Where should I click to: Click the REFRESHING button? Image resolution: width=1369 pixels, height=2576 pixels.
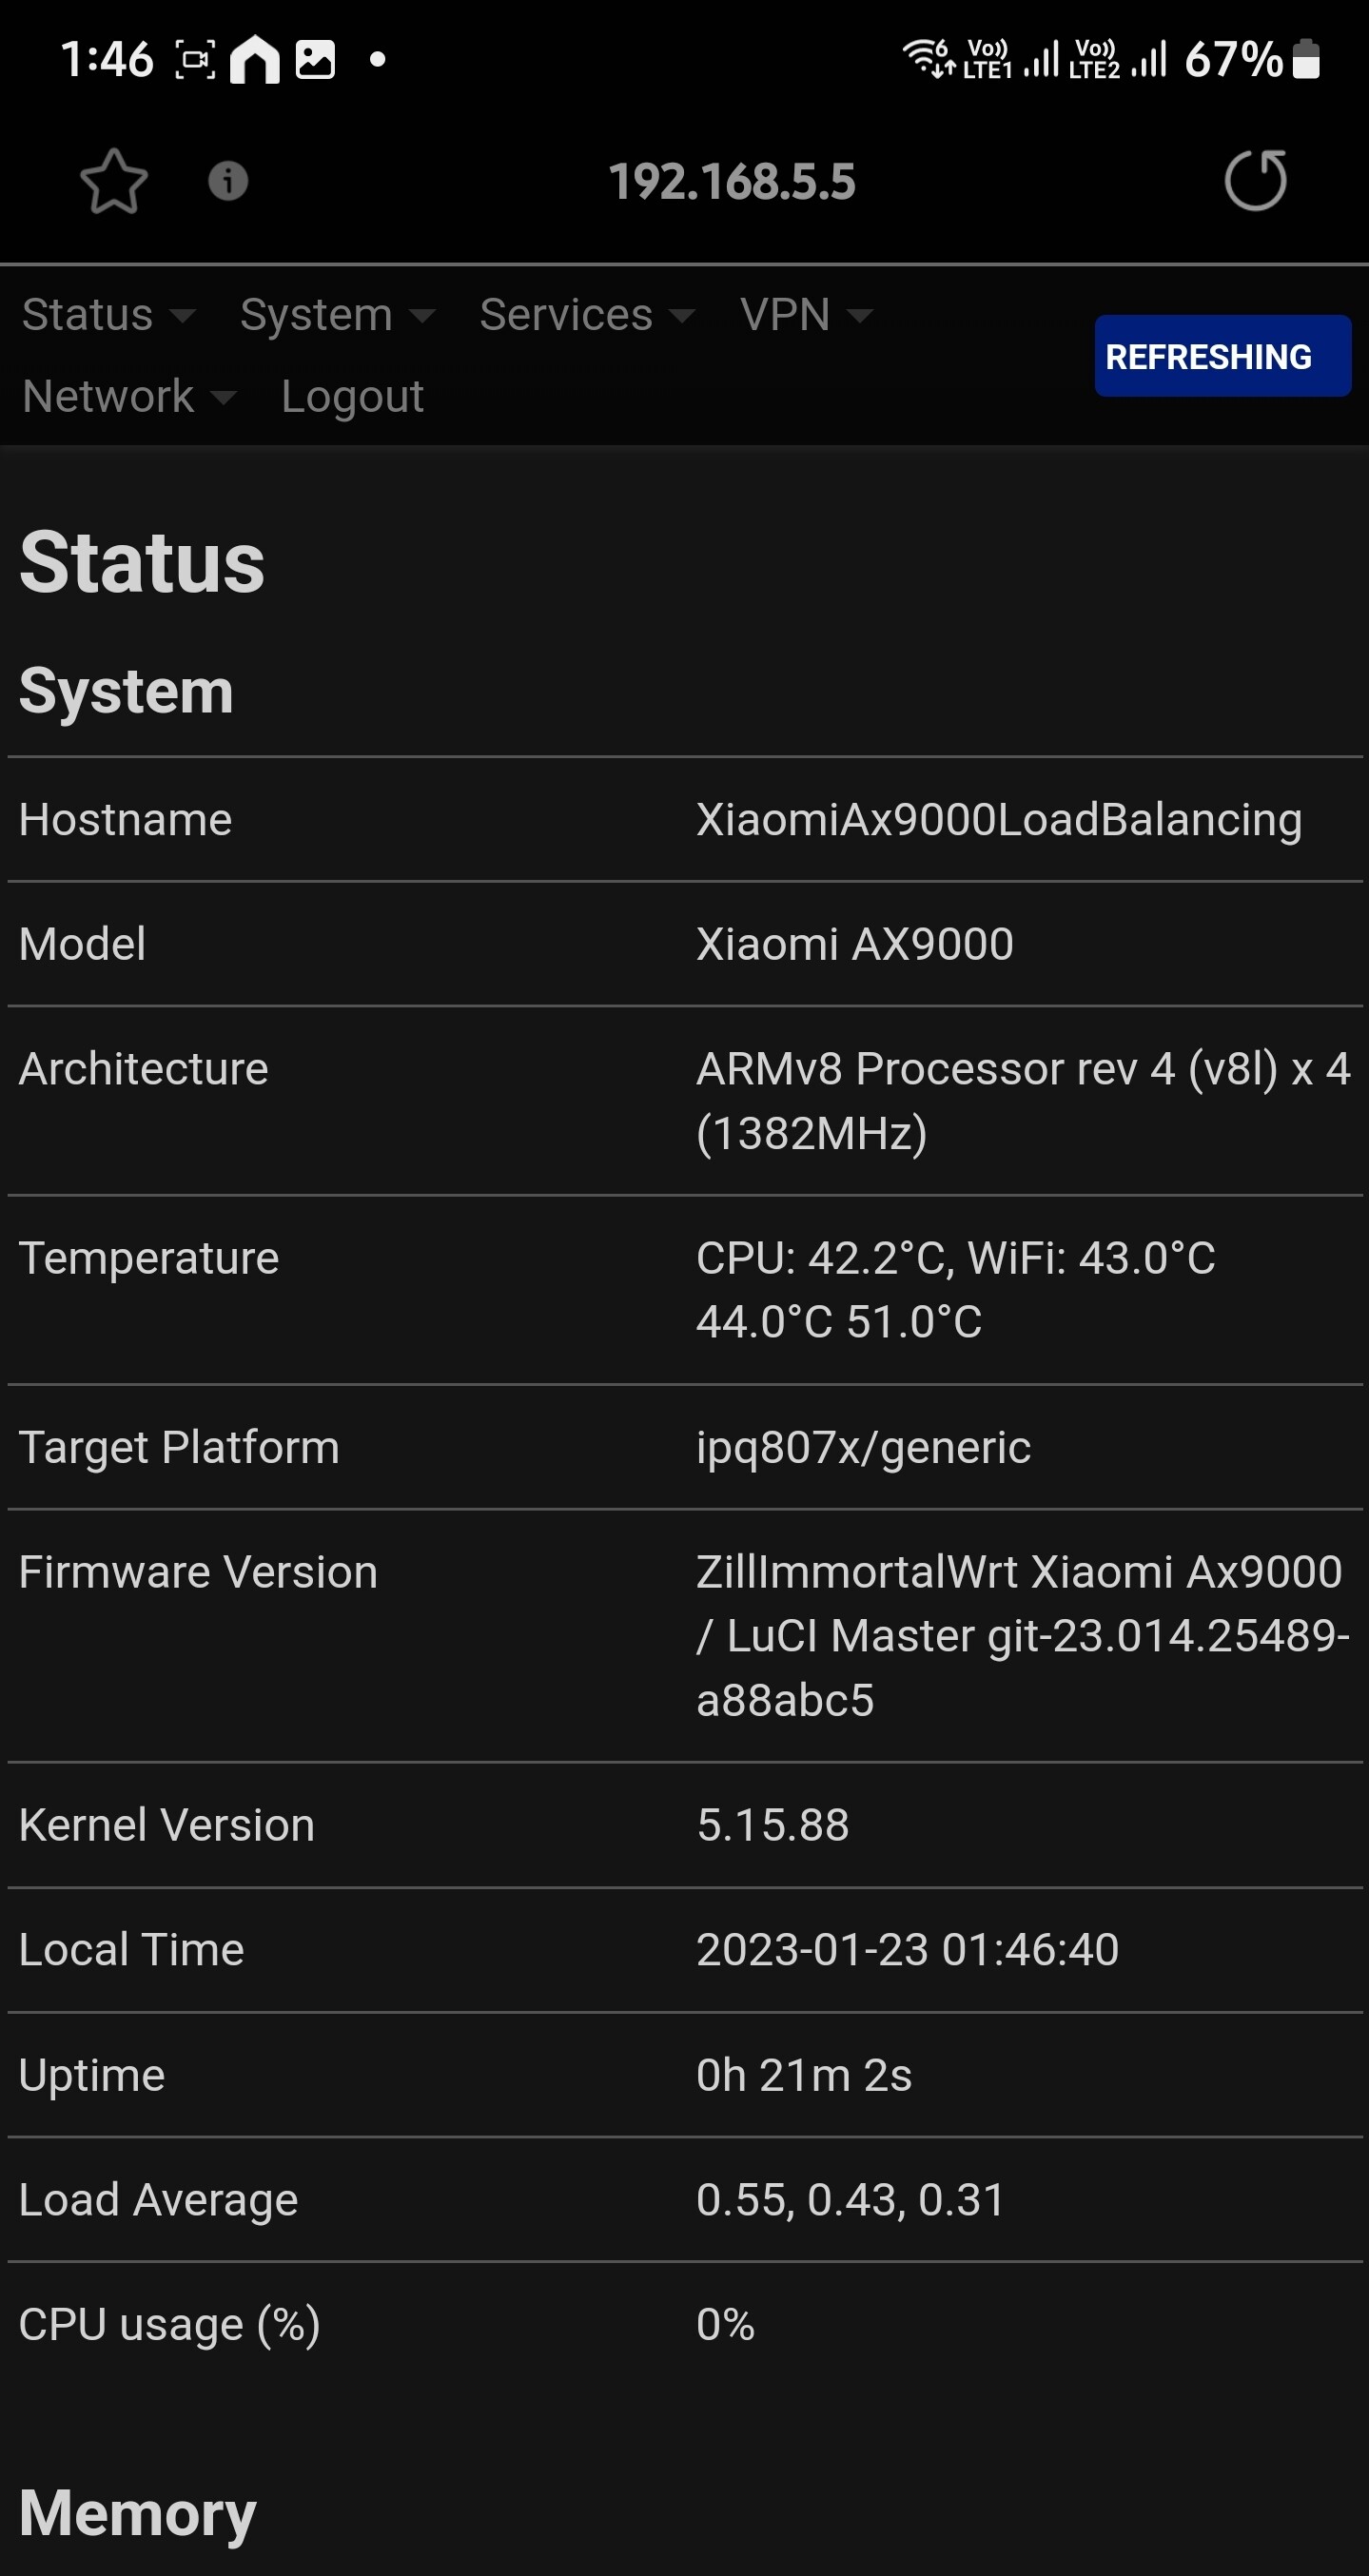point(1222,356)
